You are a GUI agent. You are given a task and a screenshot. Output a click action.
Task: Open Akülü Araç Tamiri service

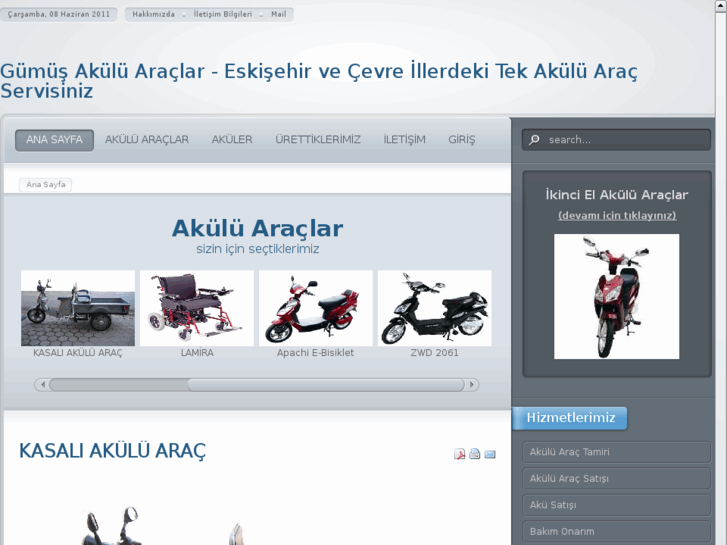pos(617,452)
